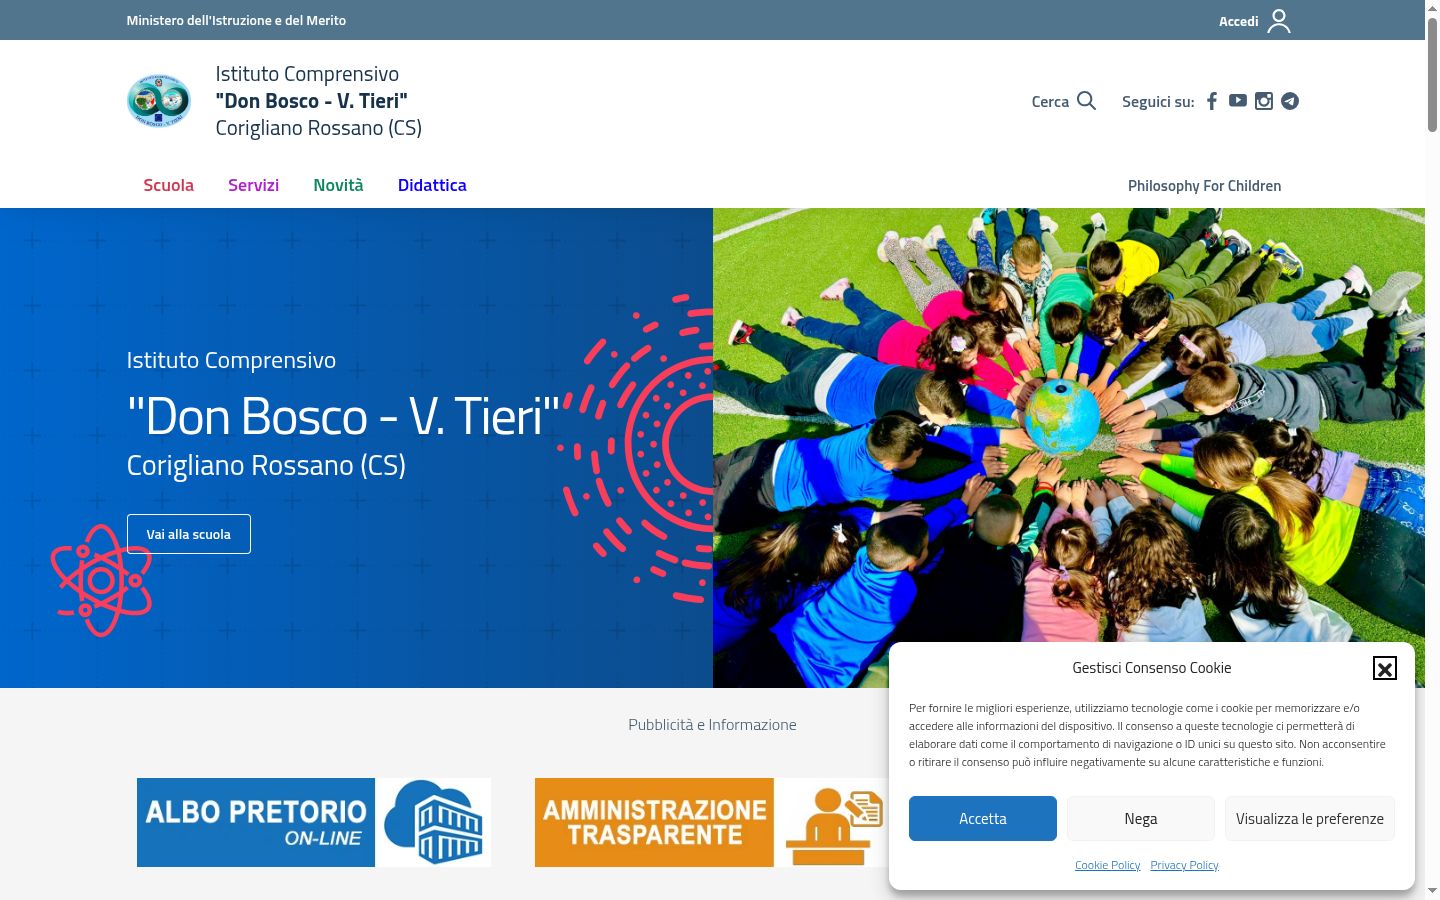Viewport: 1440px width, 900px height.
Task: Click the page vertical scrollbar thumb
Action: [x=1432, y=74]
